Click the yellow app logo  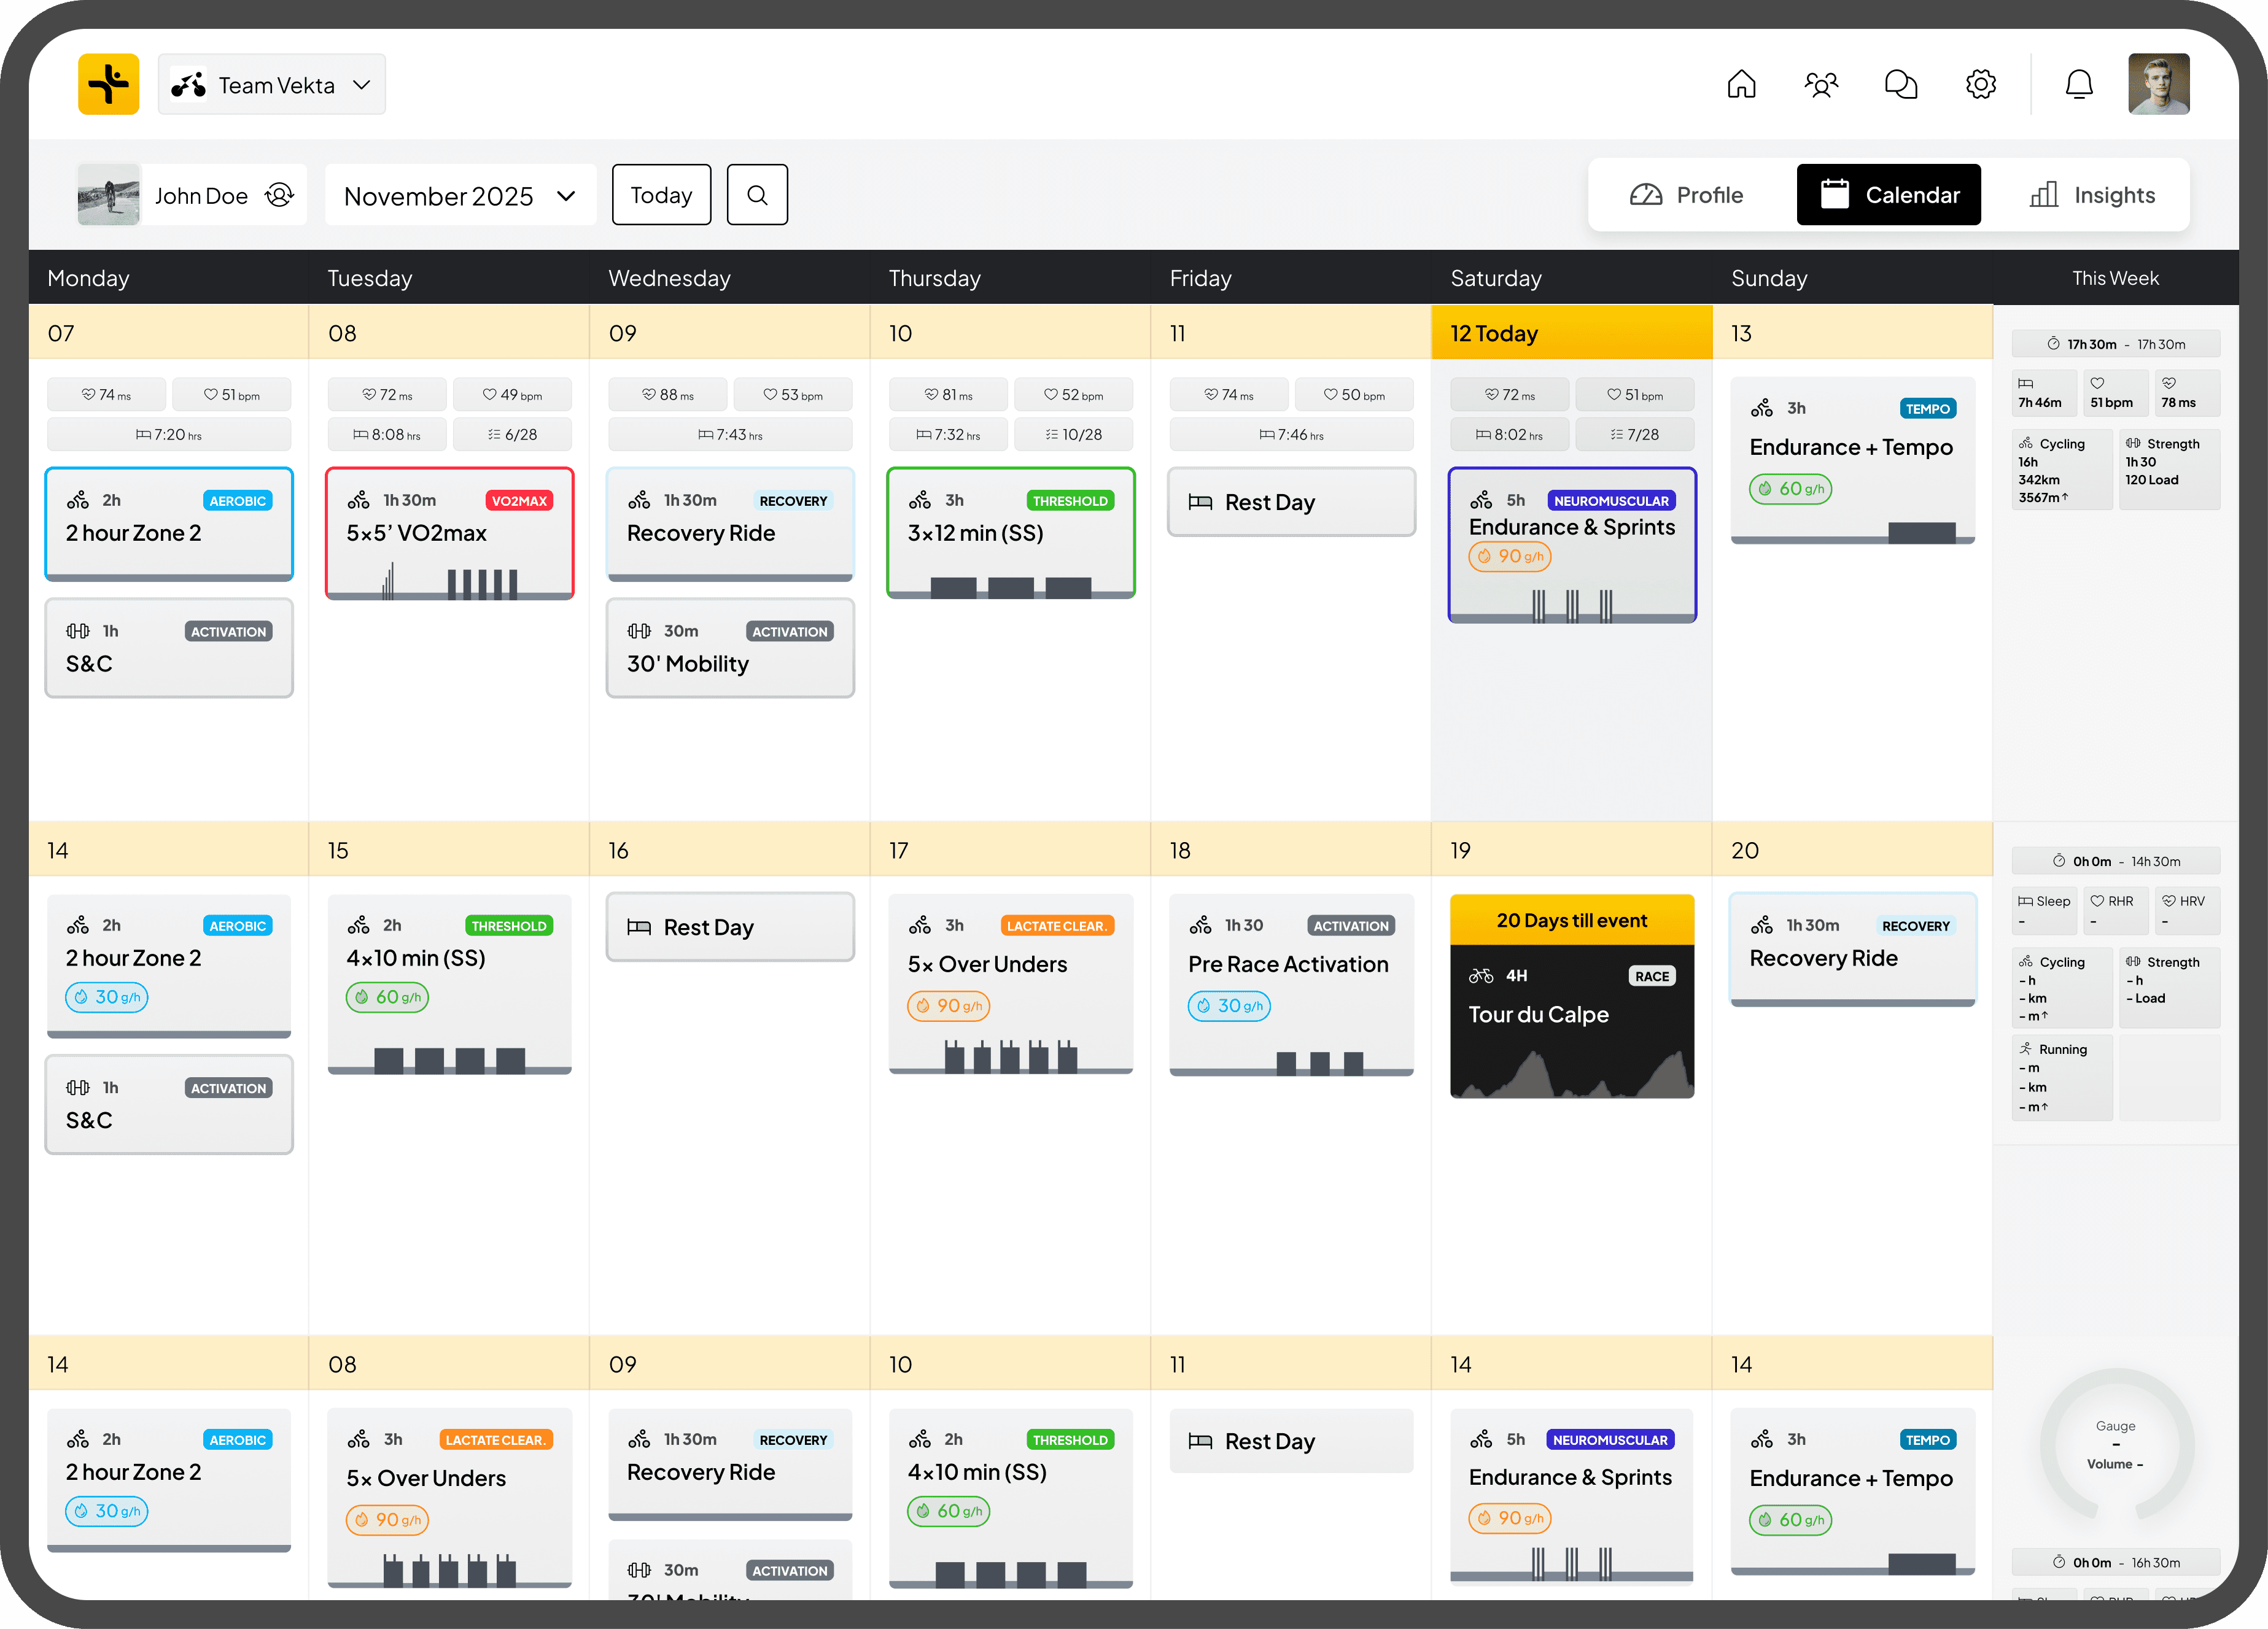tap(108, 84)
